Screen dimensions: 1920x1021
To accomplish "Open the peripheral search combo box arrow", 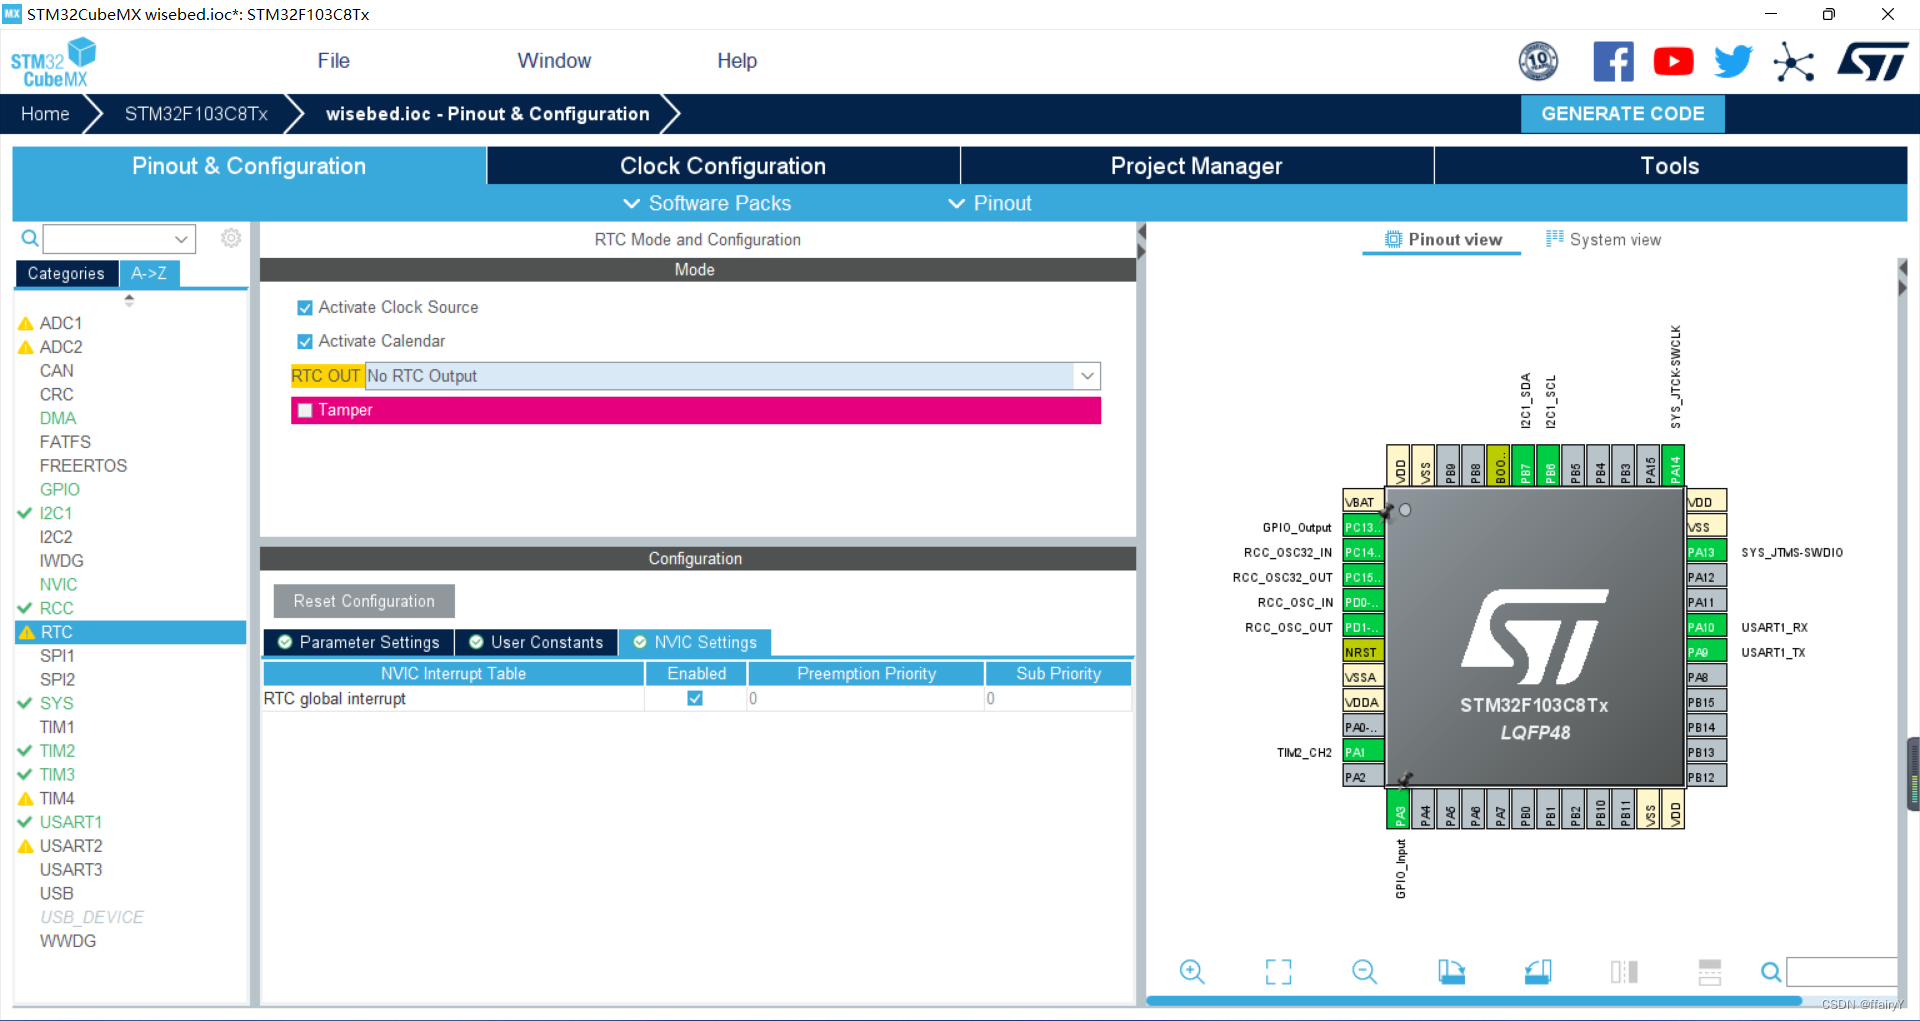I will (181, 239).
